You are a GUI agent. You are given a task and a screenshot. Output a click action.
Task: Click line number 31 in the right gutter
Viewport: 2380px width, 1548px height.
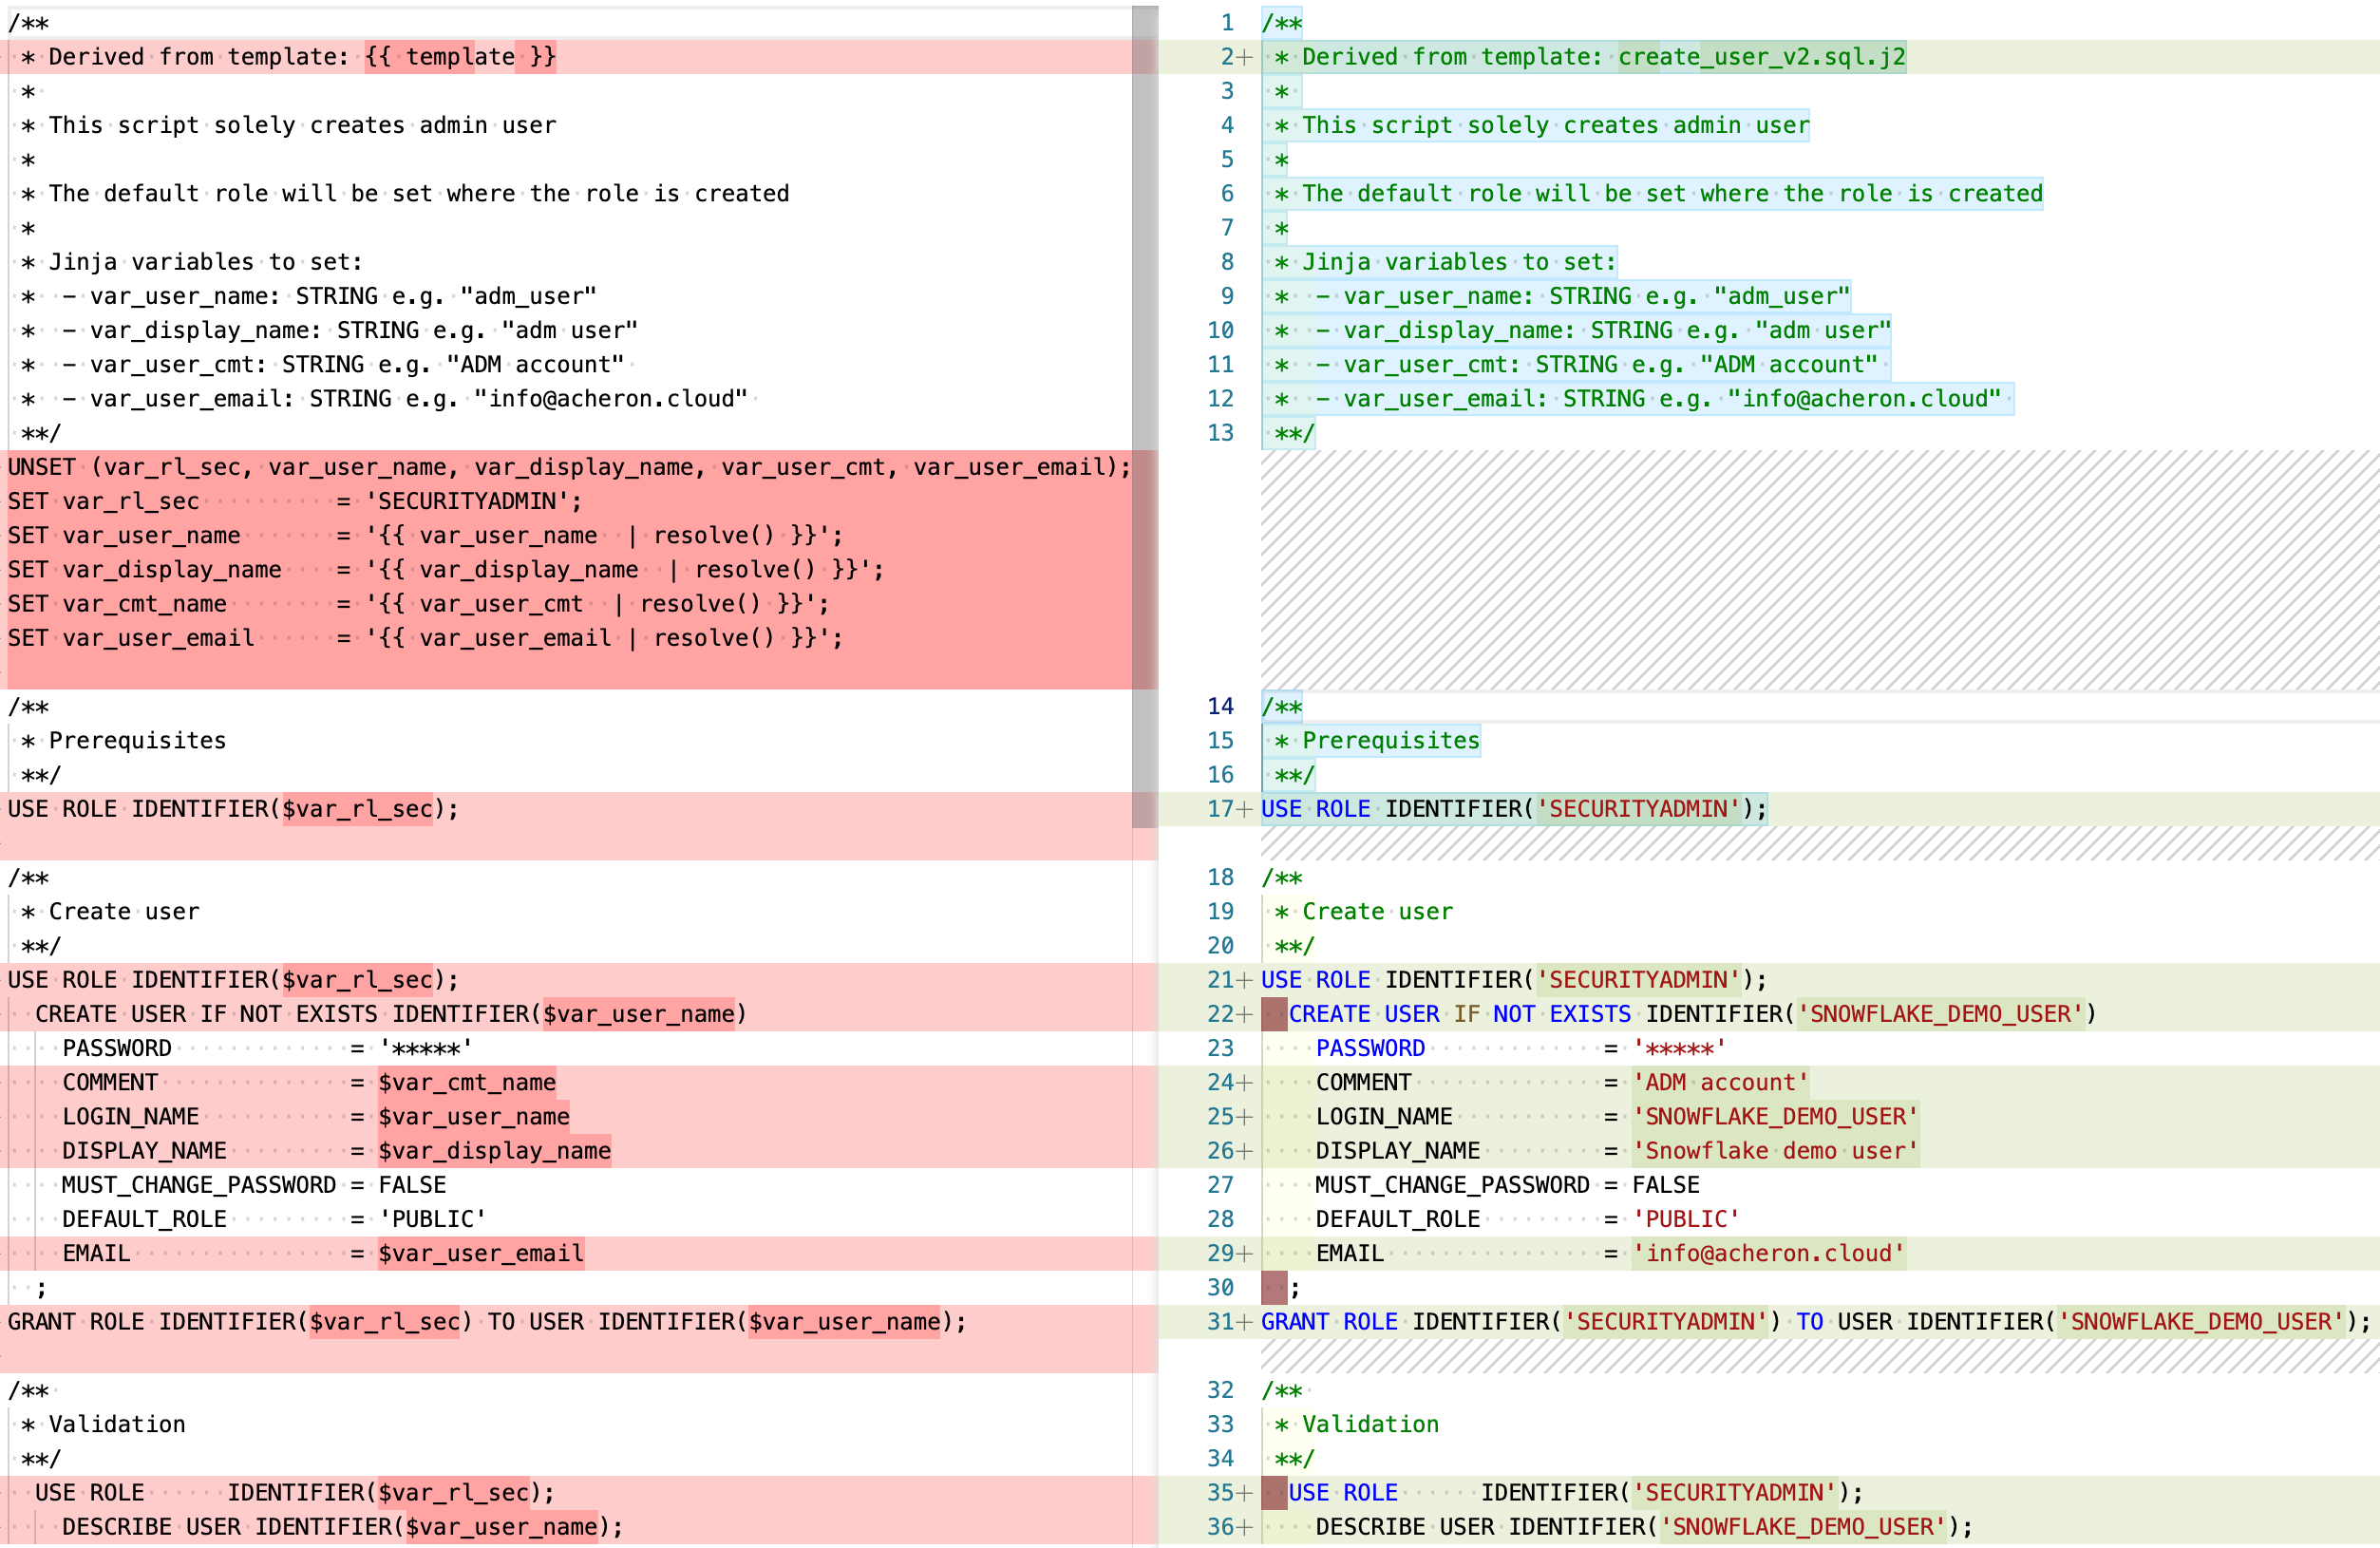[x=1220, y=1322]
